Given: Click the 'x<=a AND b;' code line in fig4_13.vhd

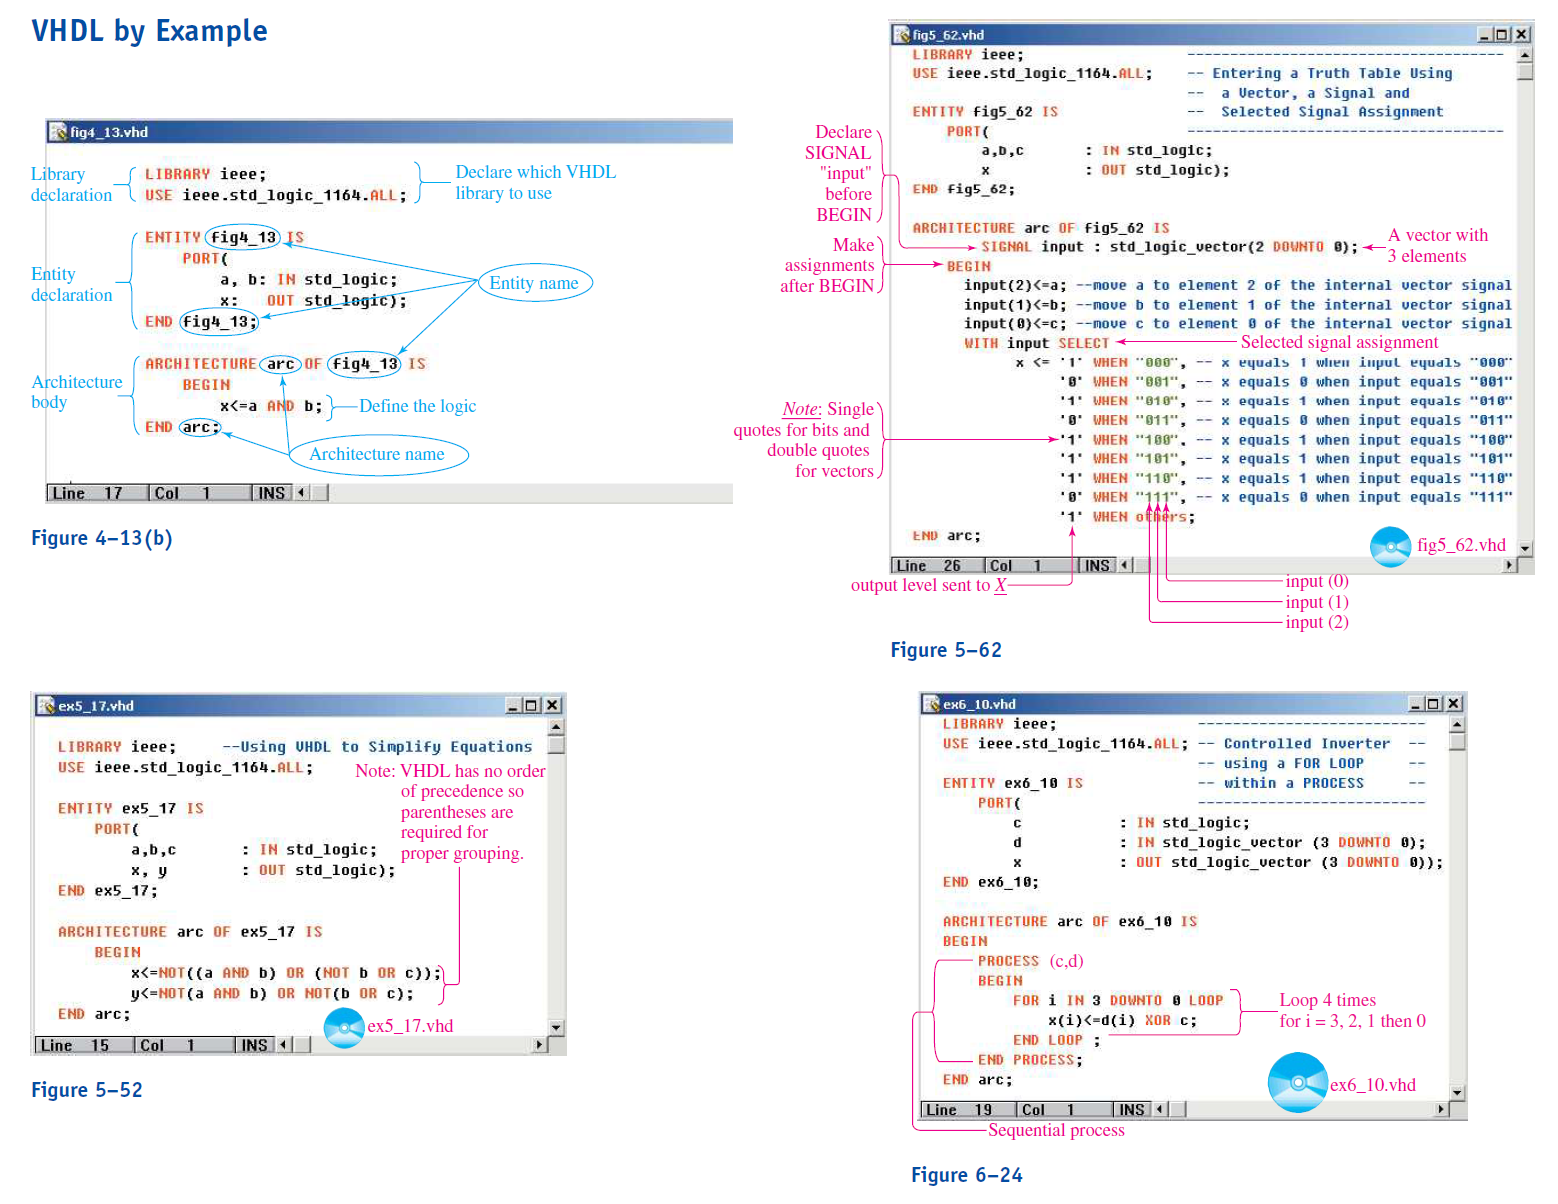Looking at the screenshot, I should tap(271, 406).
